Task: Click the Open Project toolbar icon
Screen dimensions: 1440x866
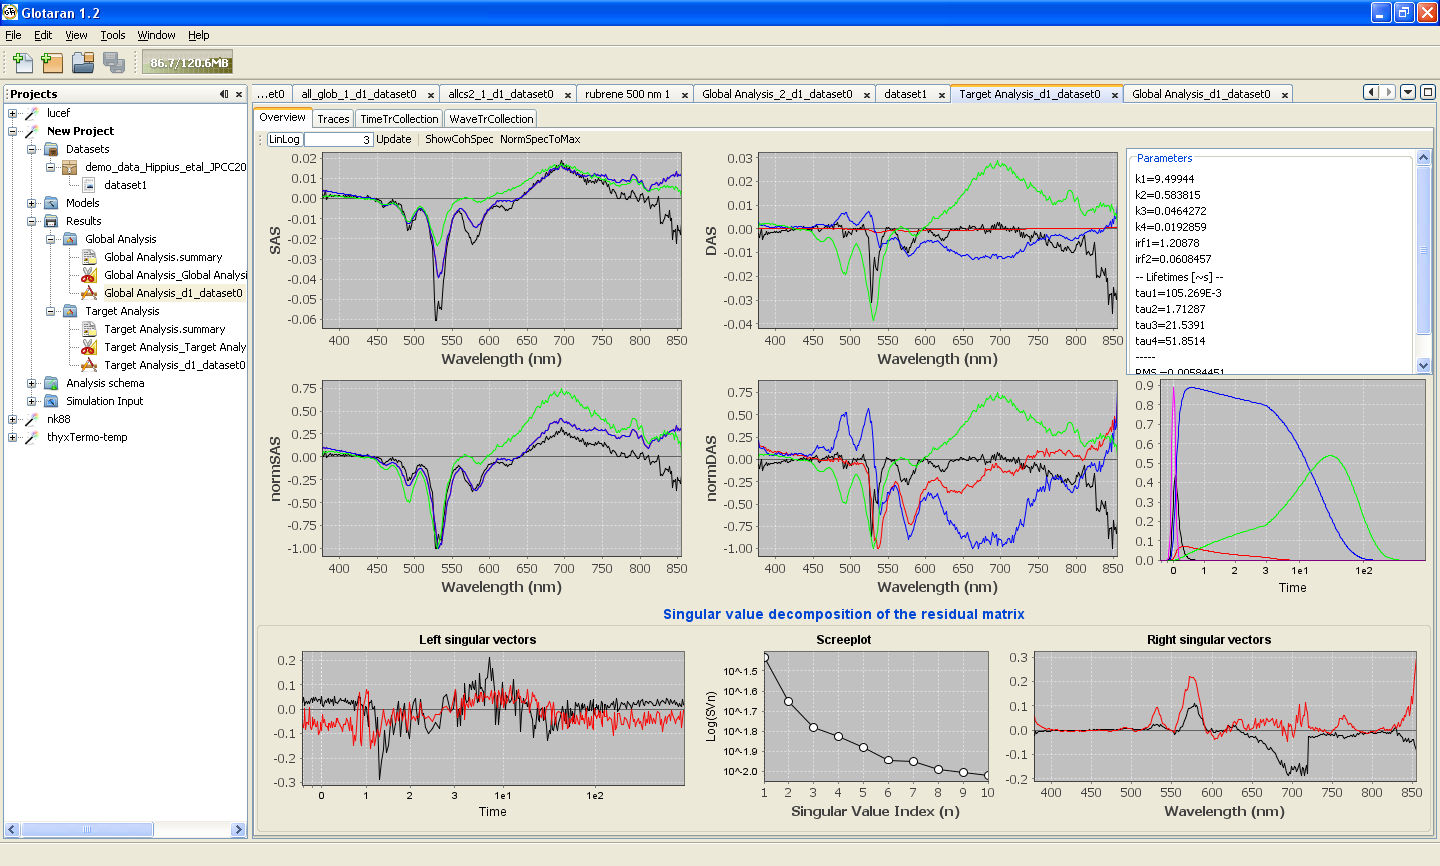Action: coord(83,63)
